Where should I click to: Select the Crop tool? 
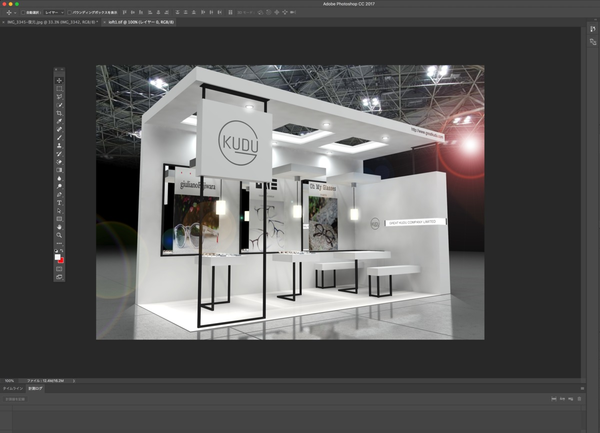click(59, 113)
